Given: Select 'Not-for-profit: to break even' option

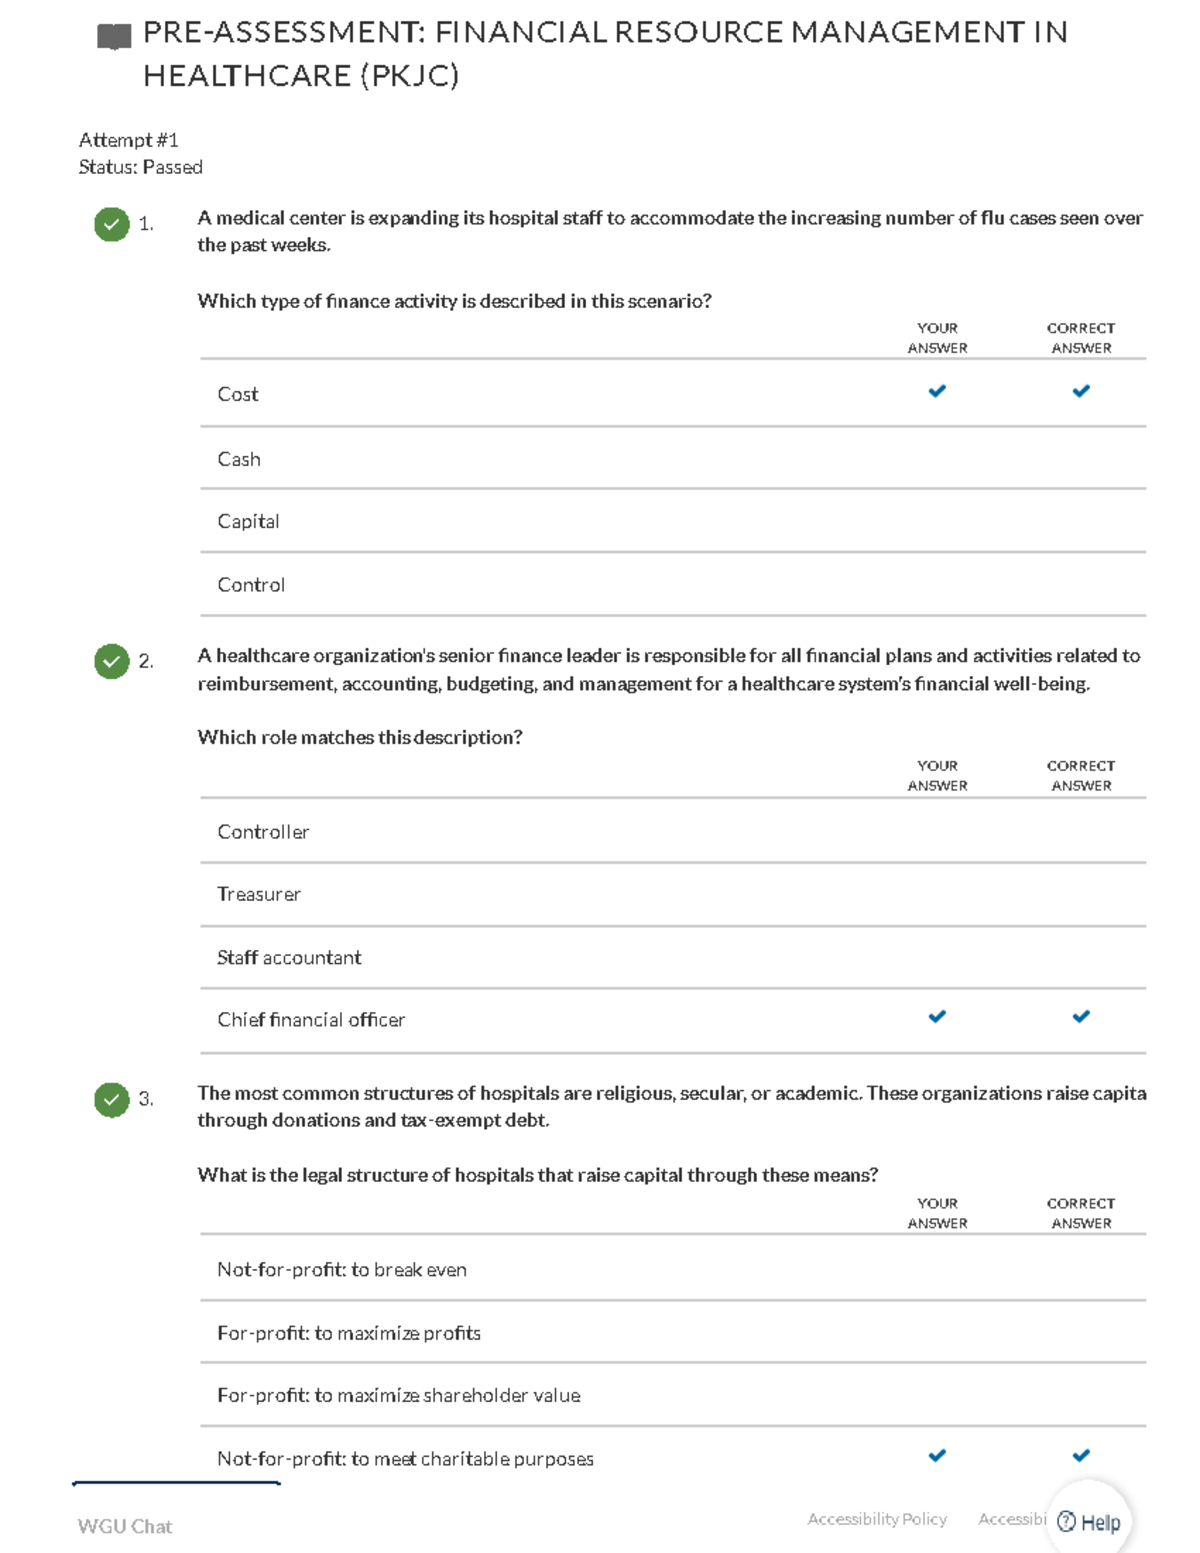Looking at the screenshot, I should (342, 1270).
